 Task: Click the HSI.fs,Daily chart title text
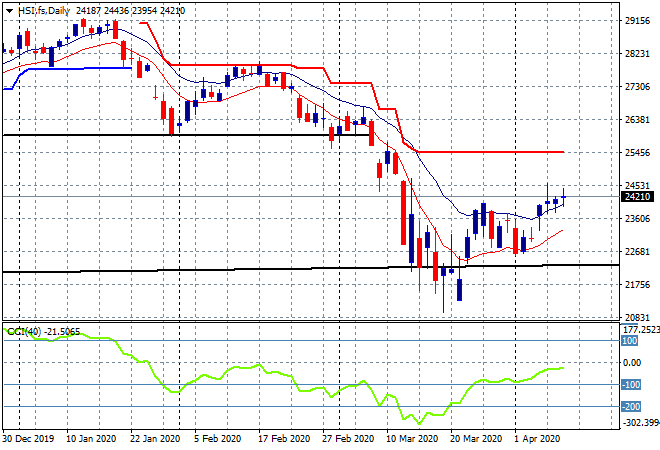pyautogui.click(x=44, y=11)
